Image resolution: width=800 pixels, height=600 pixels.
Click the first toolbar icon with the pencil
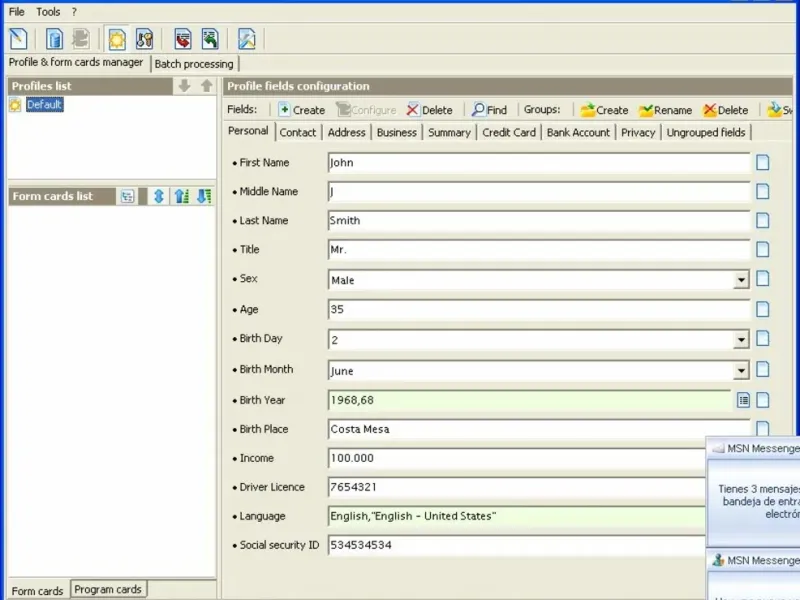tap(18, 39)
